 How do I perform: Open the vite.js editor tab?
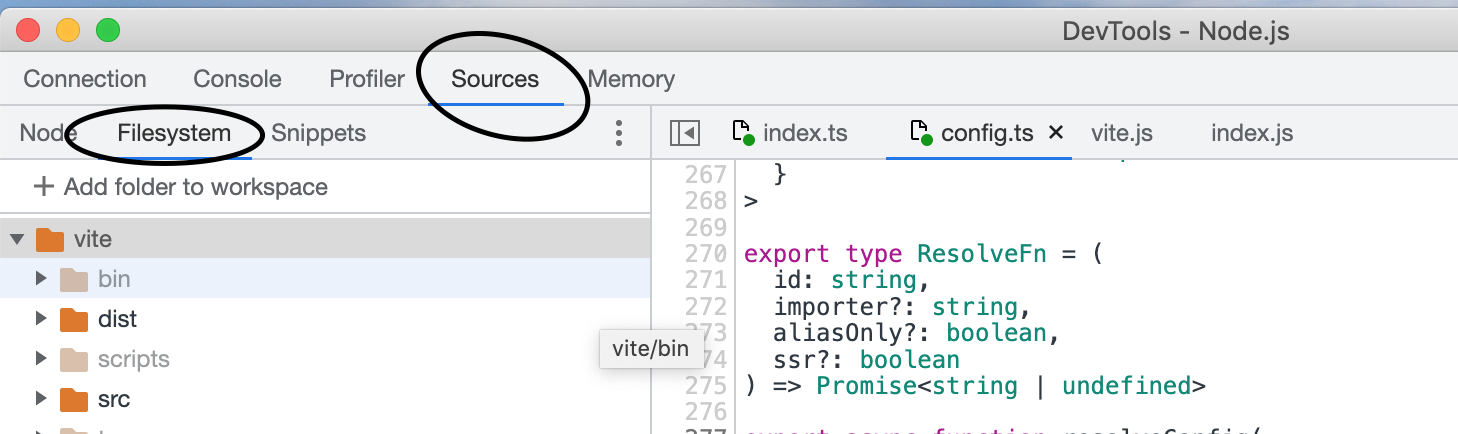1122,133
